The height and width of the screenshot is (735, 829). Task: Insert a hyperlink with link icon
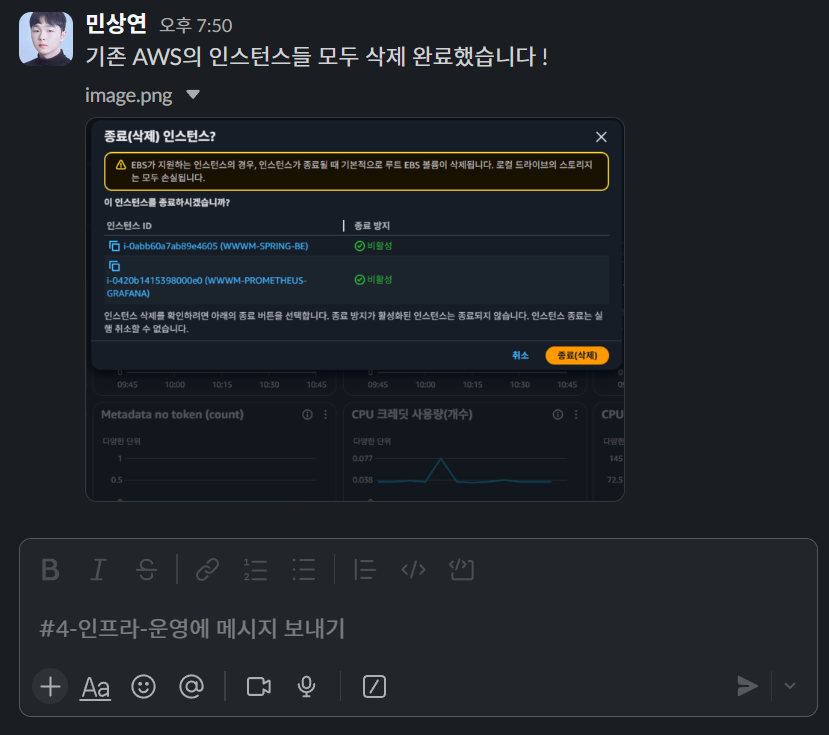208,570
